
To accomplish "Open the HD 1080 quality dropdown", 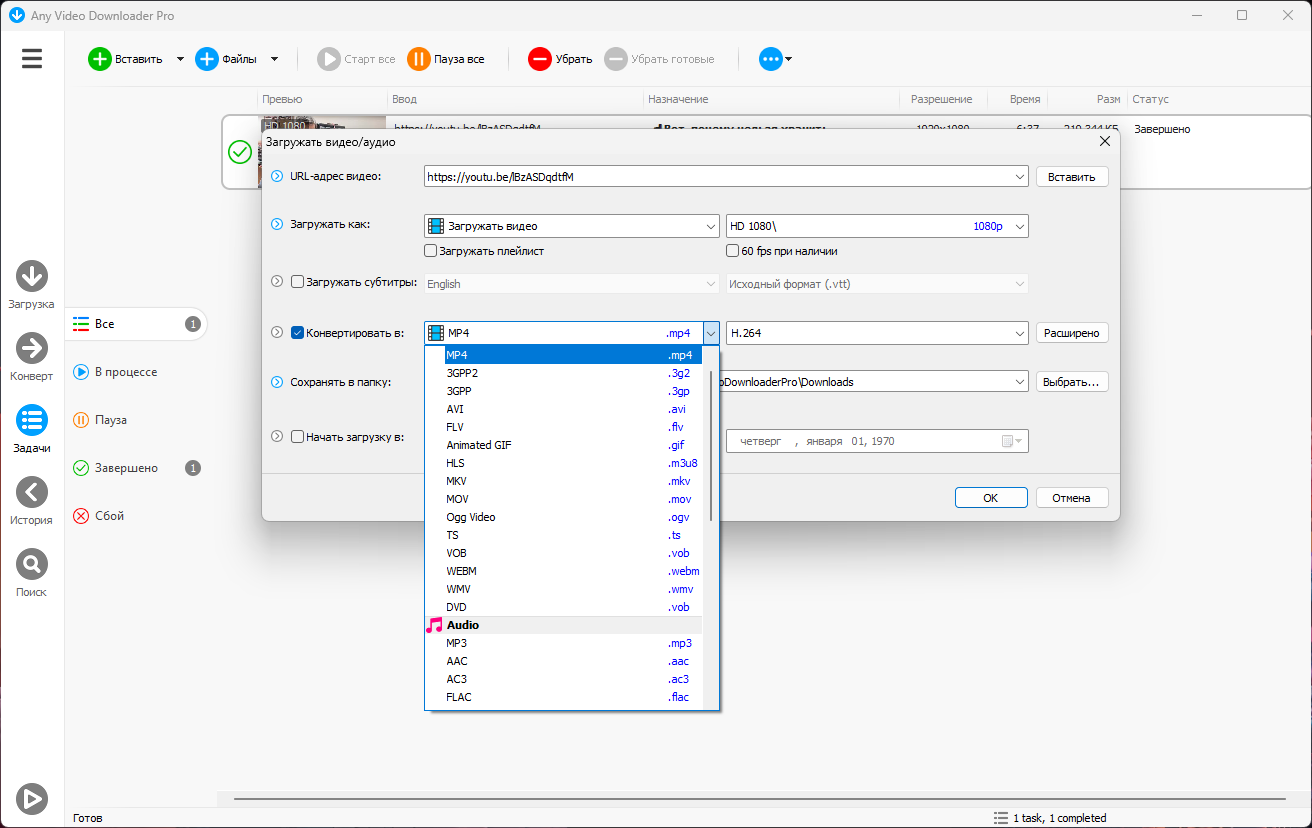I will [1019, 226].
